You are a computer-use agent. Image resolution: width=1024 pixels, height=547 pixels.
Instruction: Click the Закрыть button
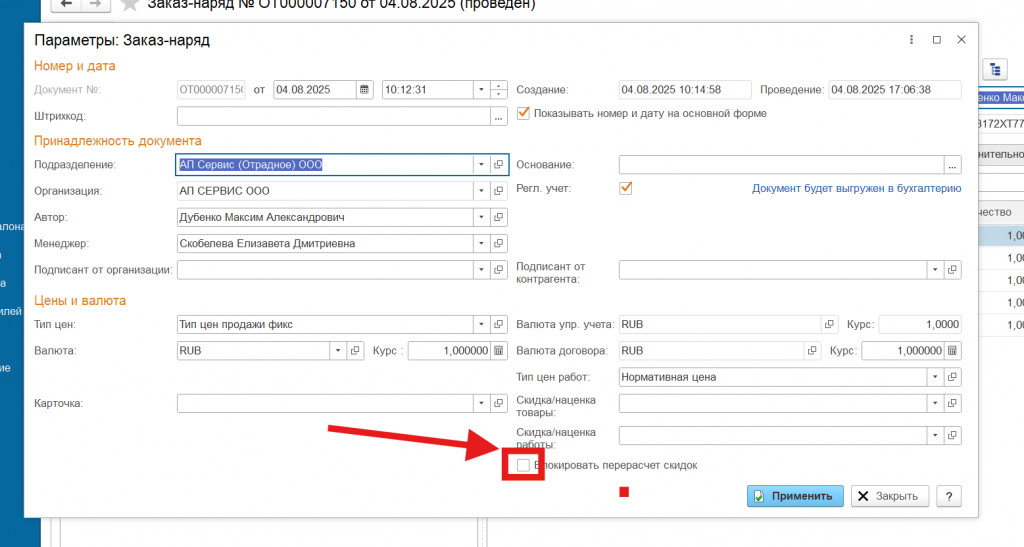890,496
